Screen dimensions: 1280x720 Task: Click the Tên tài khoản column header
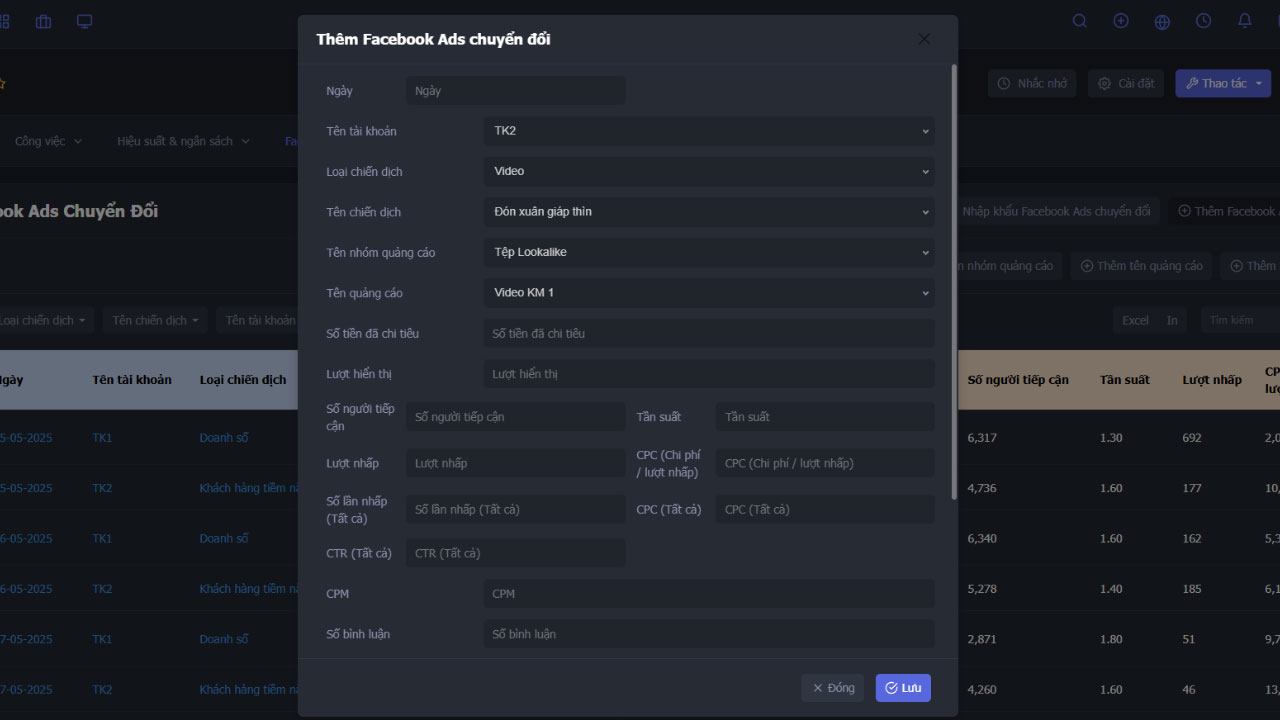point(132,380)
